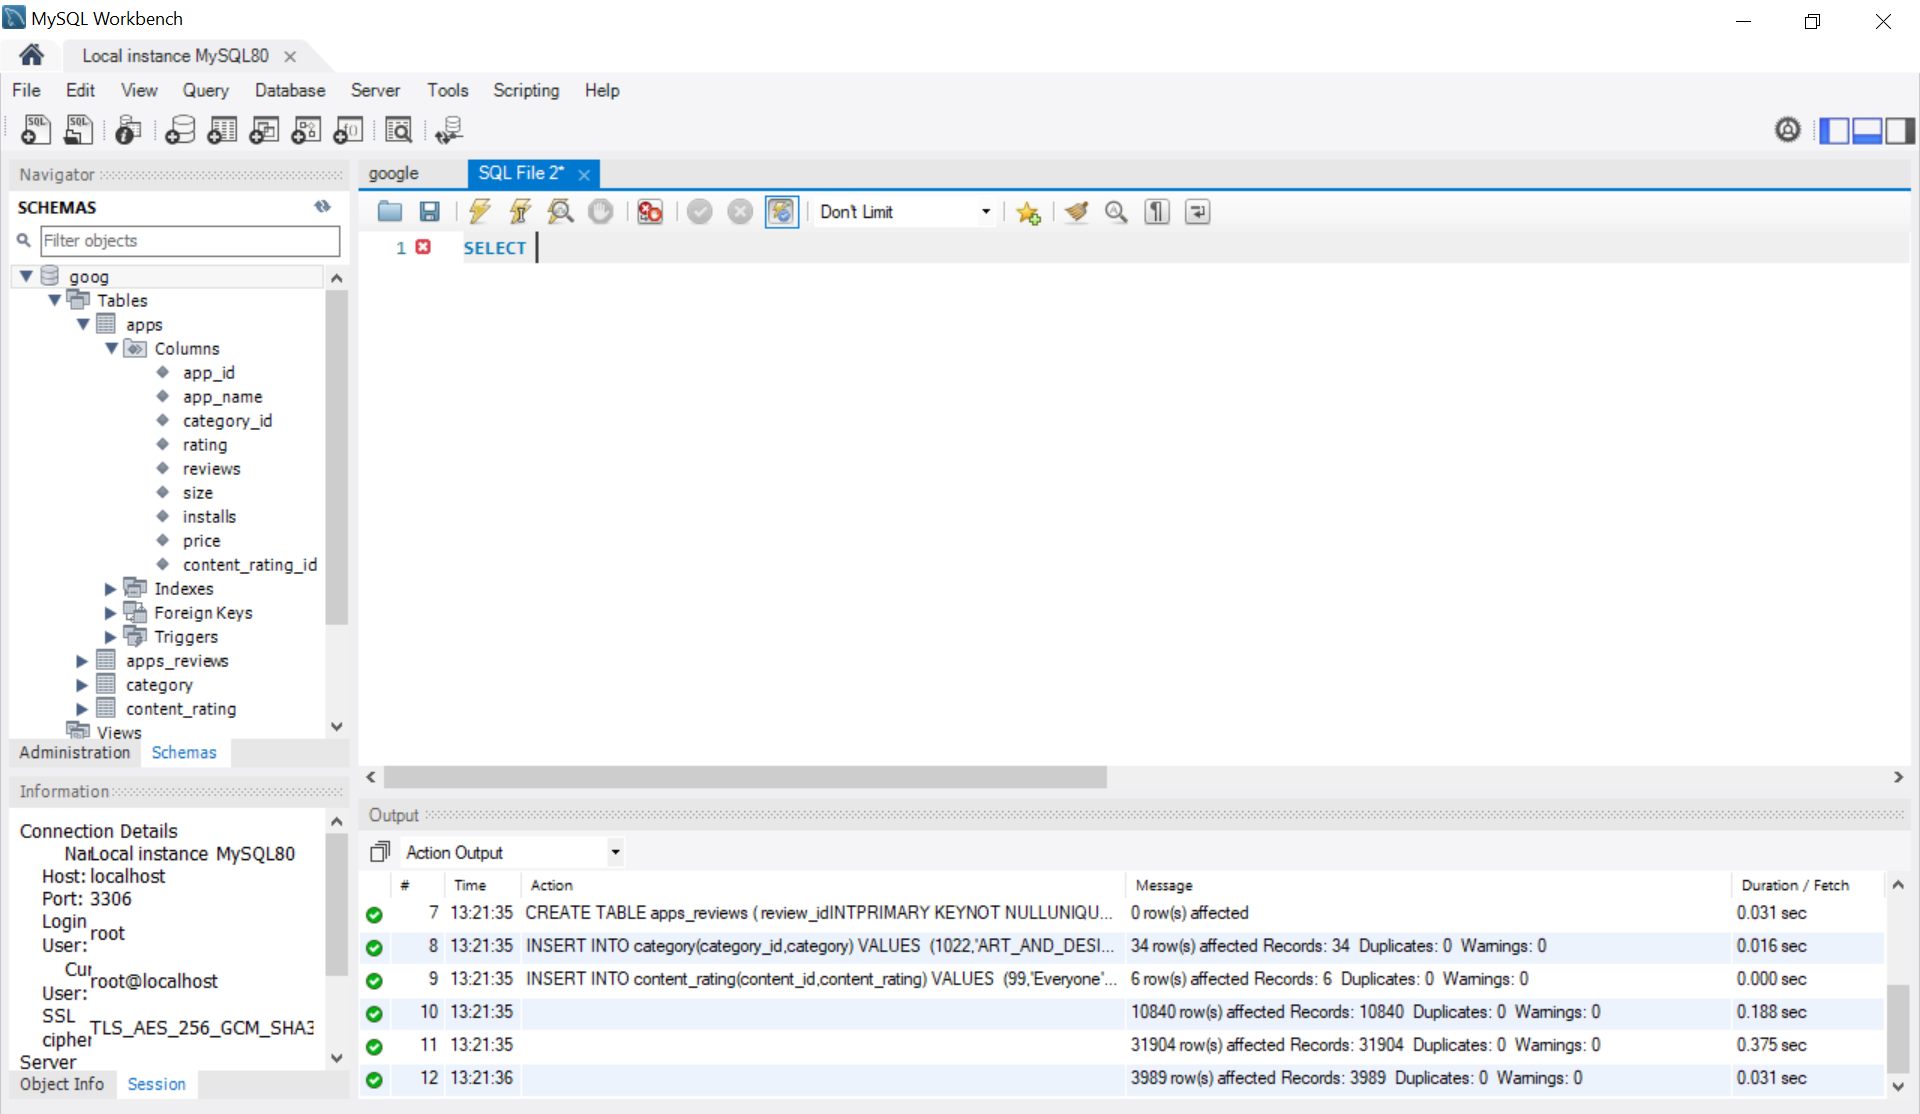
Task: Click create new schema database icon
Action: tap(180, 130)
